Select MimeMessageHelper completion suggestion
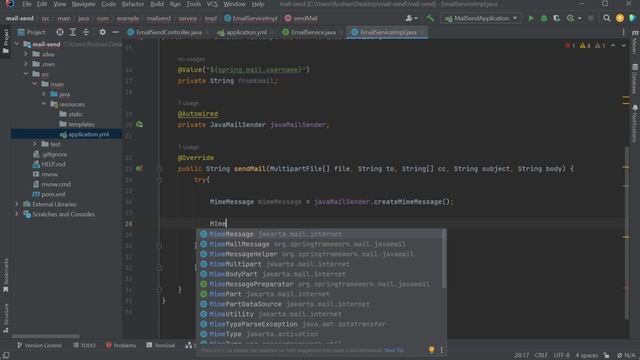Viewport: 640px width, 360px height. coord(321,254)
